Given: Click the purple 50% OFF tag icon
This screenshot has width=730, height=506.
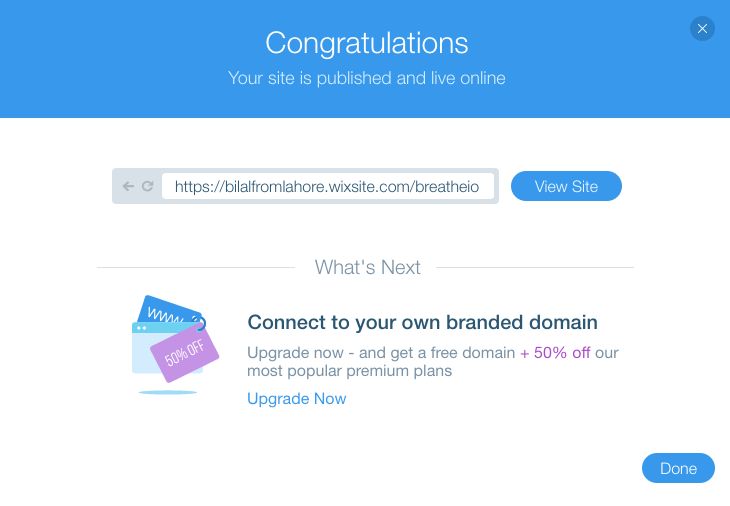Looking at the screenshot, I should point(184,353).
